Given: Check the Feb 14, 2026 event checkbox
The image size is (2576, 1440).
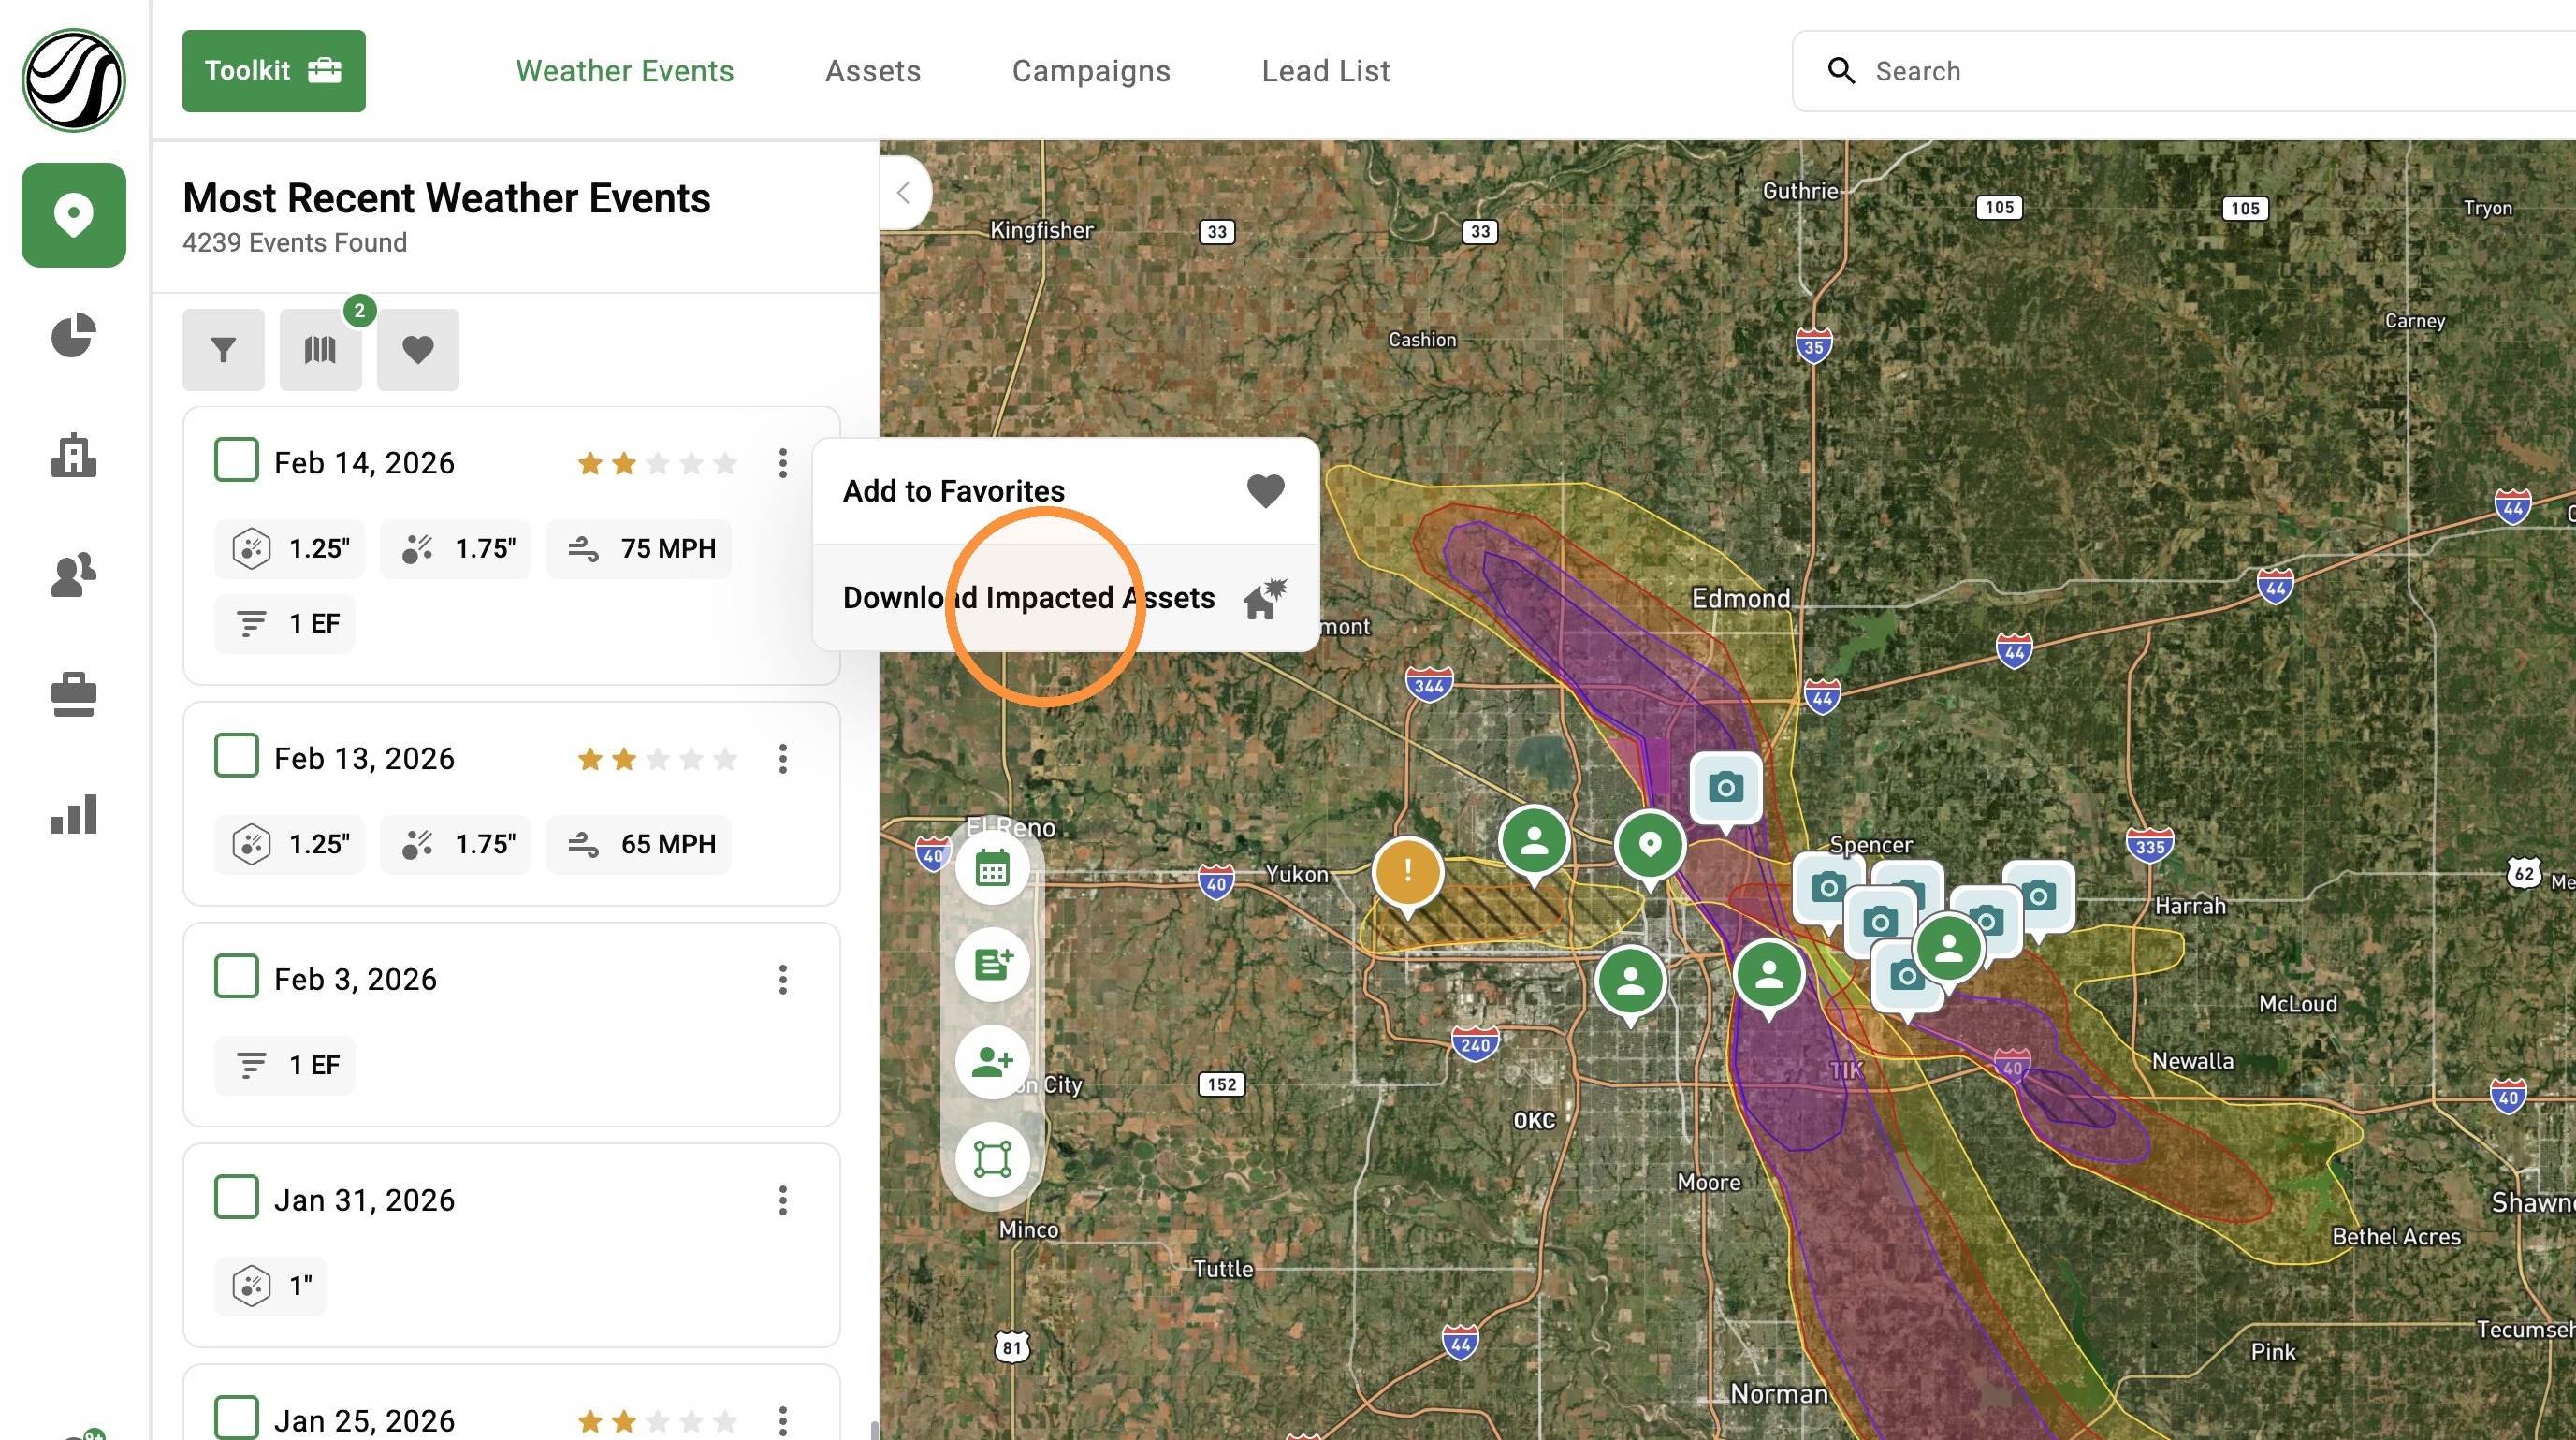Looking at the screenshot, I should coord(236,460).
